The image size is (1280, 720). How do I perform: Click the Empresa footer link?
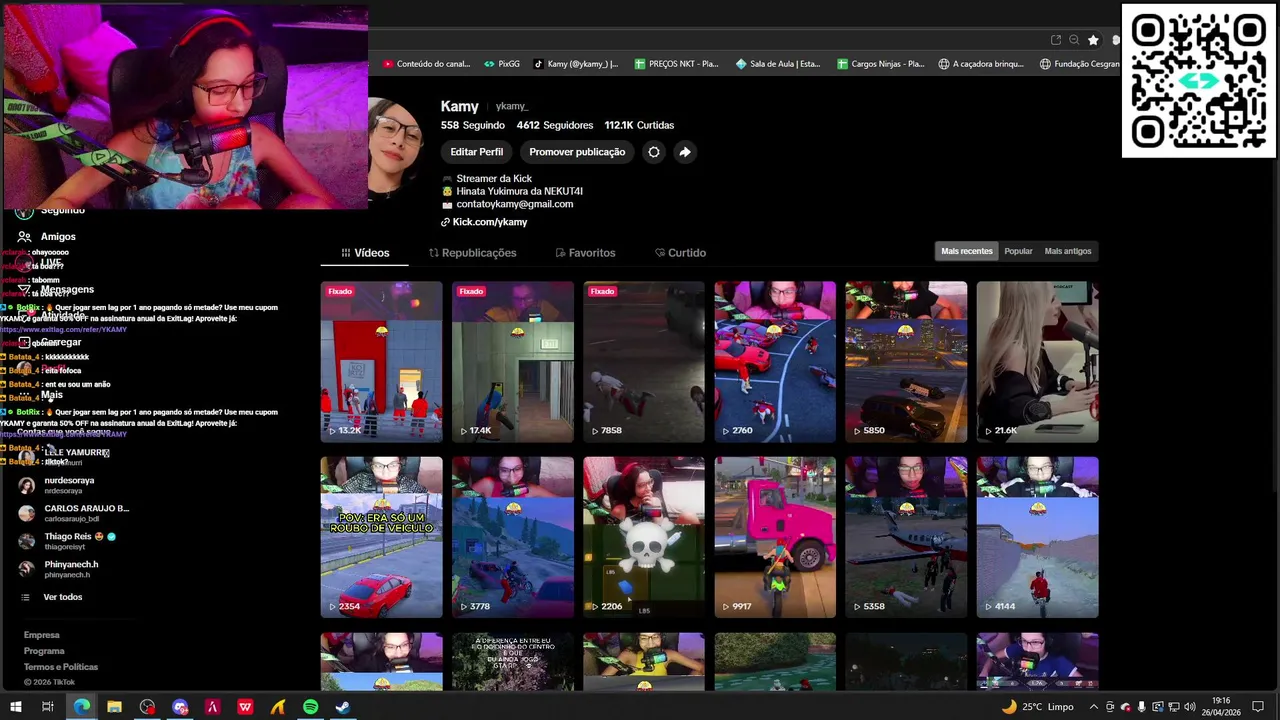point(42,635)
